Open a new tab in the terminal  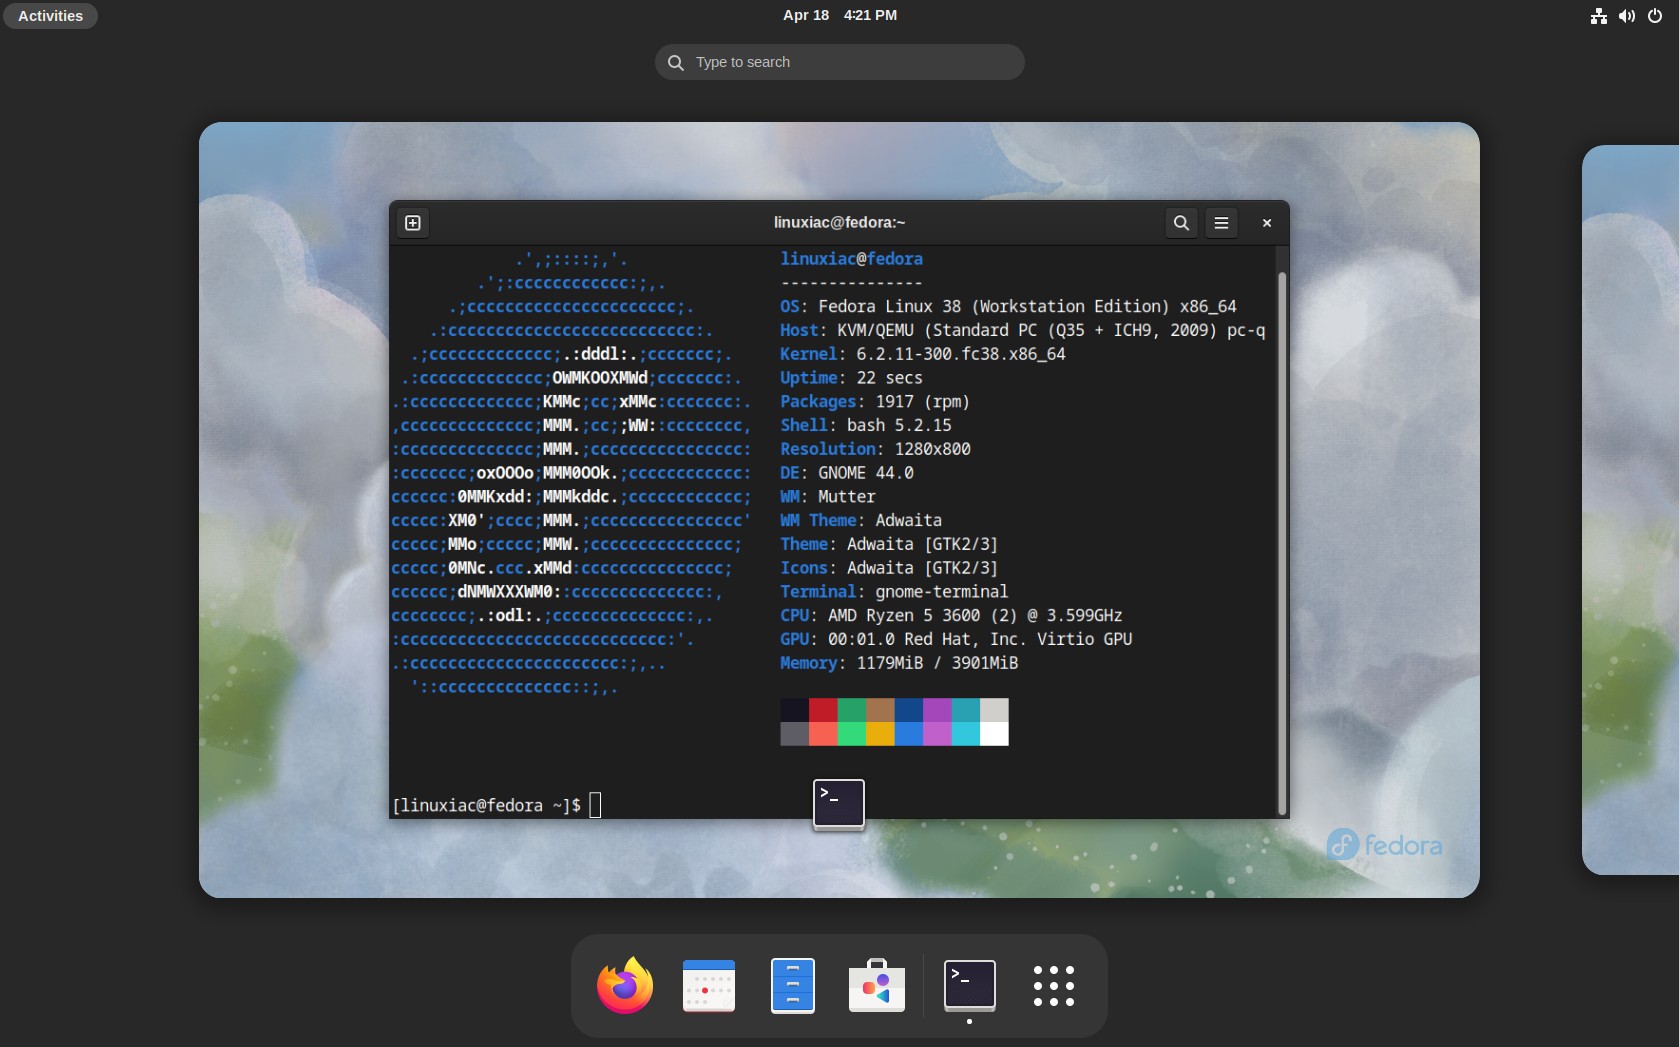413,223
